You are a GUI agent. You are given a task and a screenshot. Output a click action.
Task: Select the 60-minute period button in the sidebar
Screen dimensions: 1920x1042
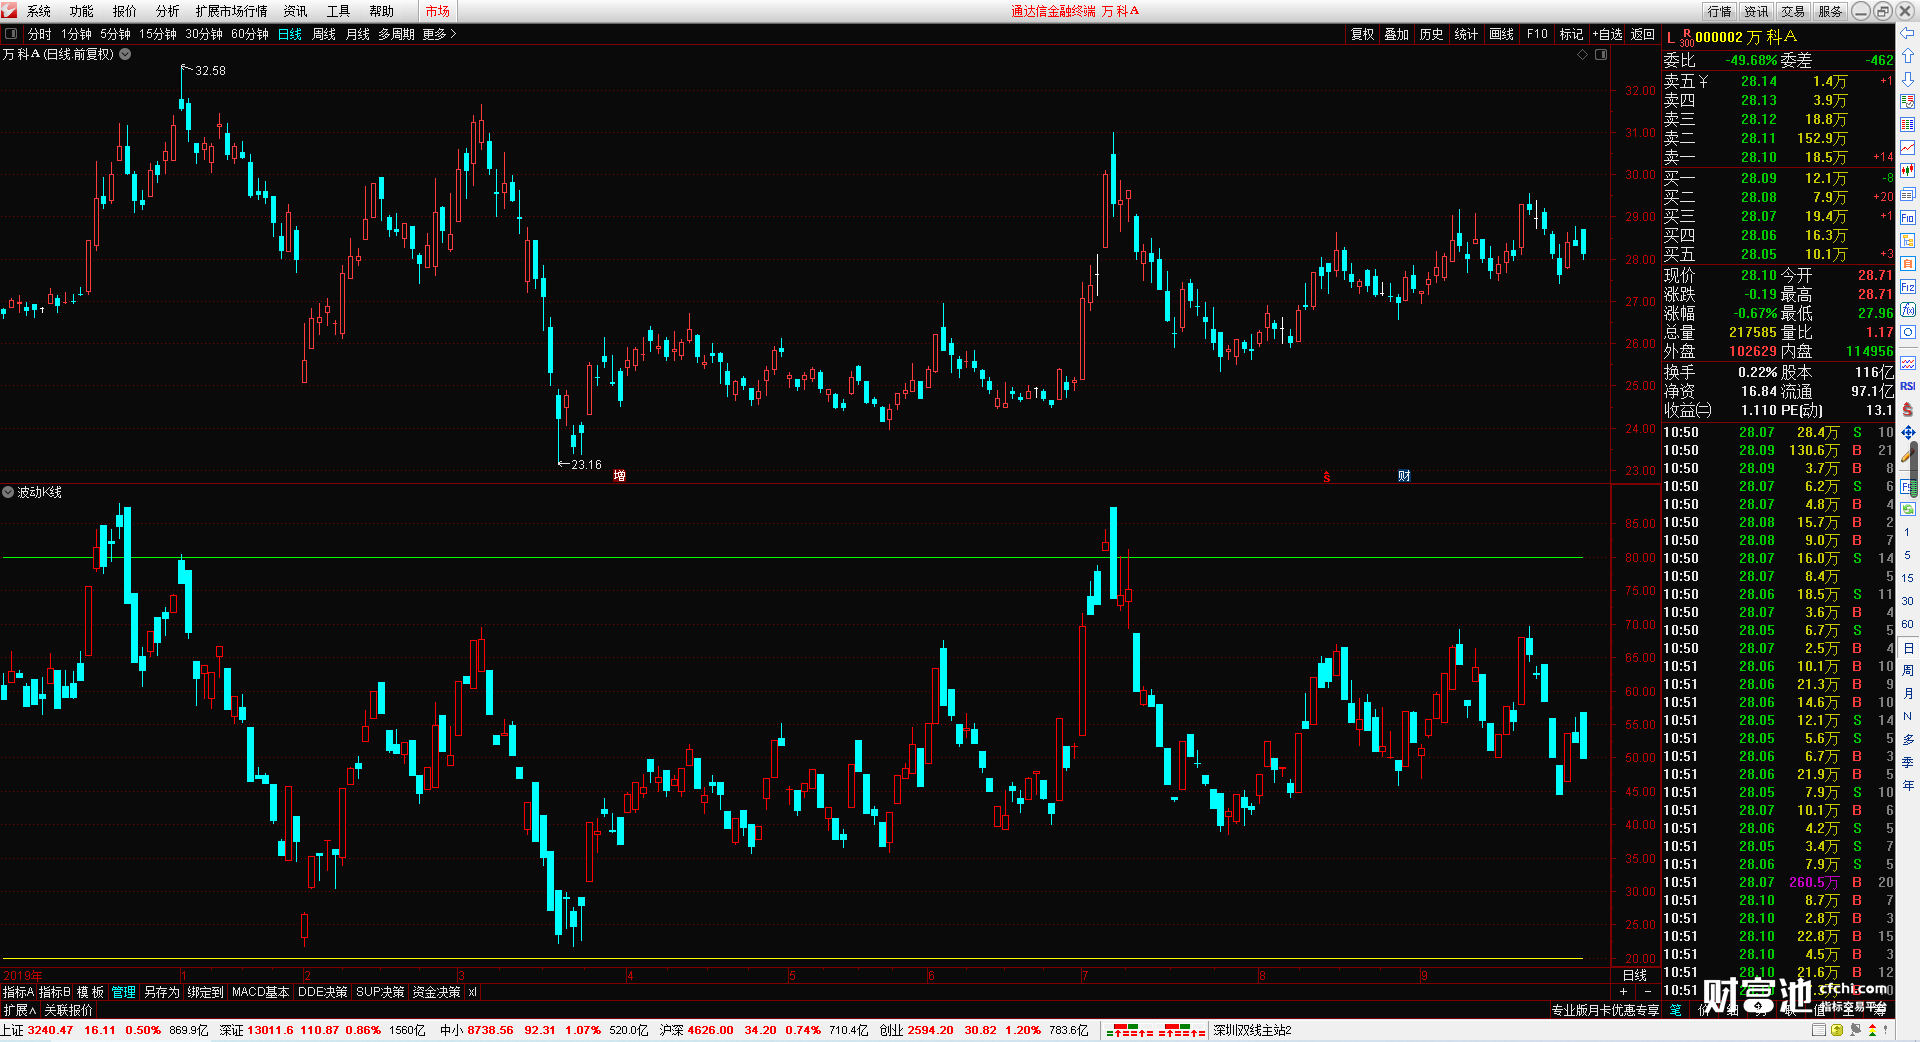point(1907,624)
